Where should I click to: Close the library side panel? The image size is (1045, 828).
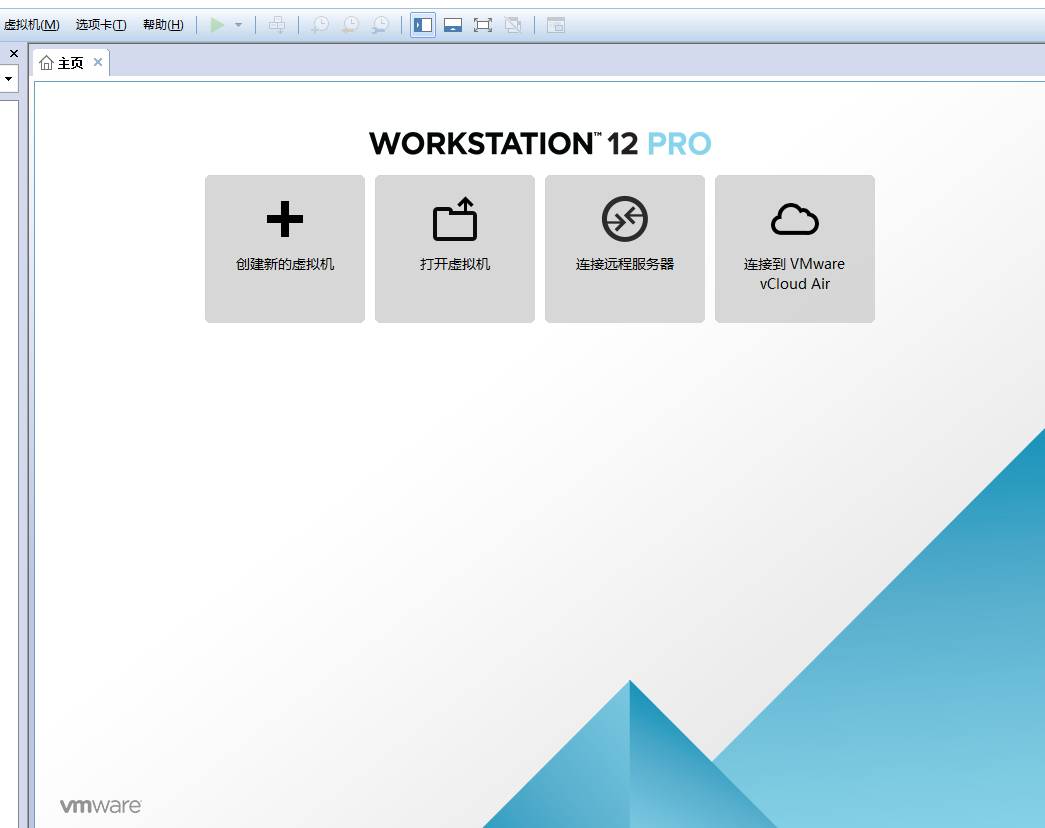coord(13,53)
